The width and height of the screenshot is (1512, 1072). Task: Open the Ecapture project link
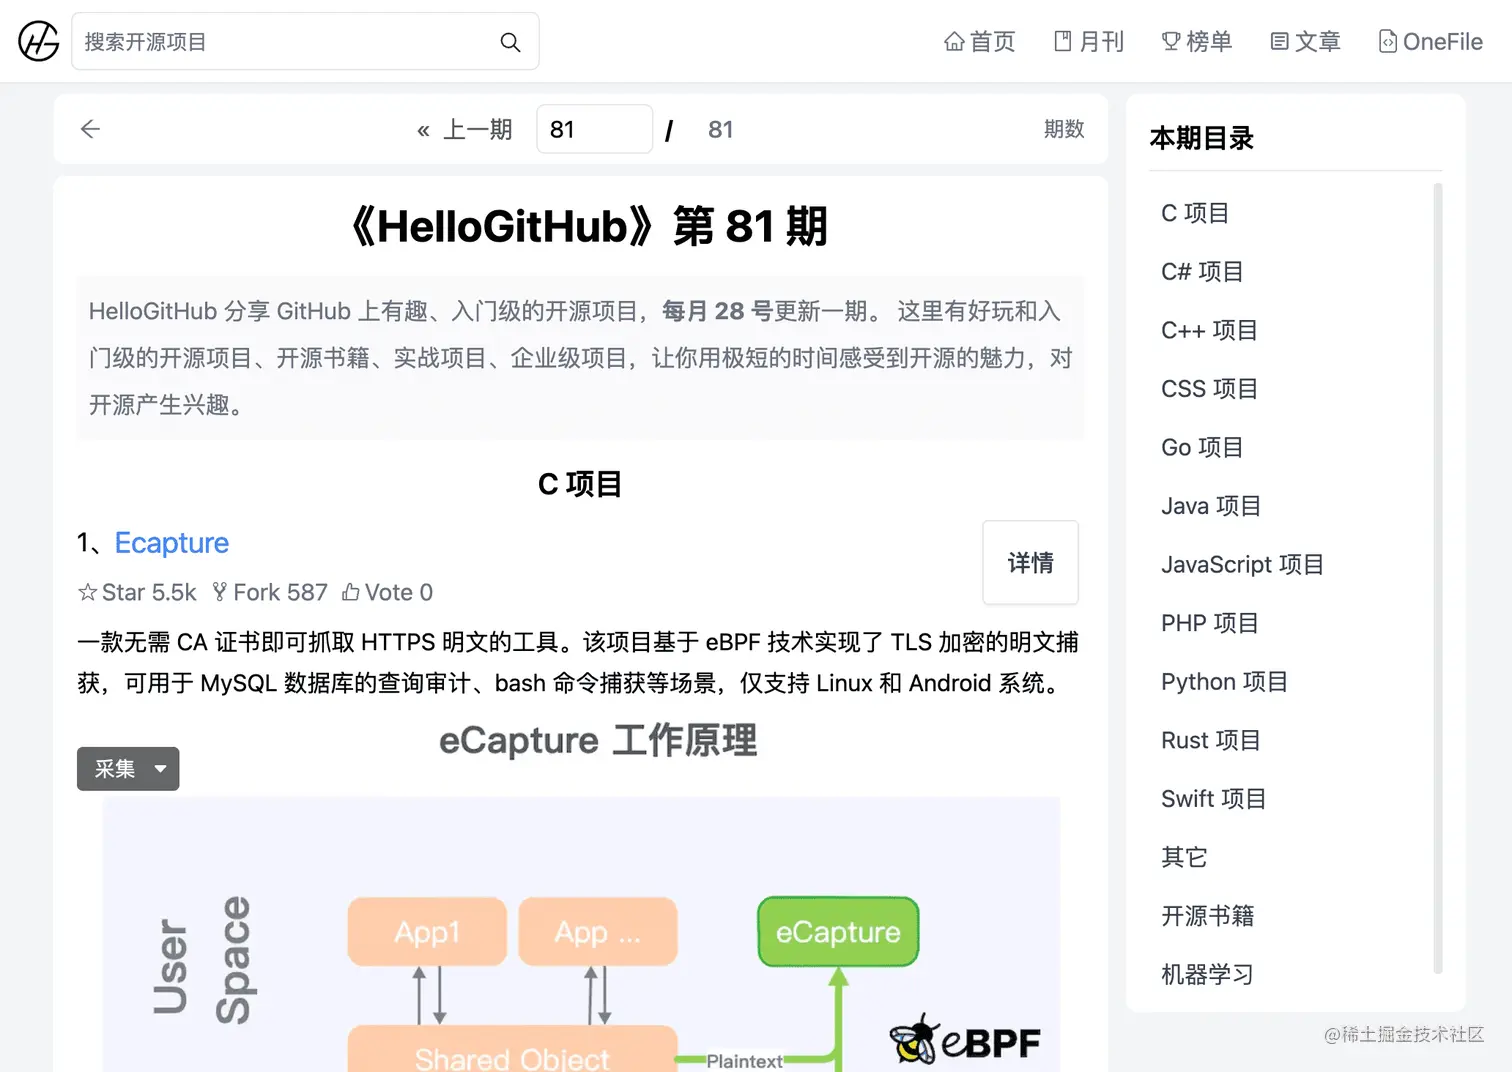(172, 543)
